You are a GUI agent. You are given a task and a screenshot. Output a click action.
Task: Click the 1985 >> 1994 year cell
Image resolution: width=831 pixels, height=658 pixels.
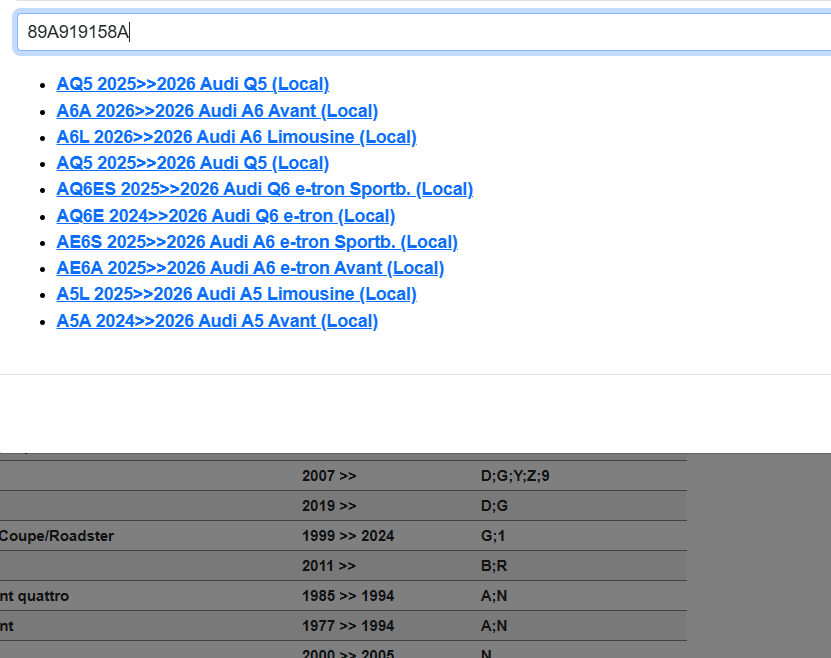[x=348, y=596]
